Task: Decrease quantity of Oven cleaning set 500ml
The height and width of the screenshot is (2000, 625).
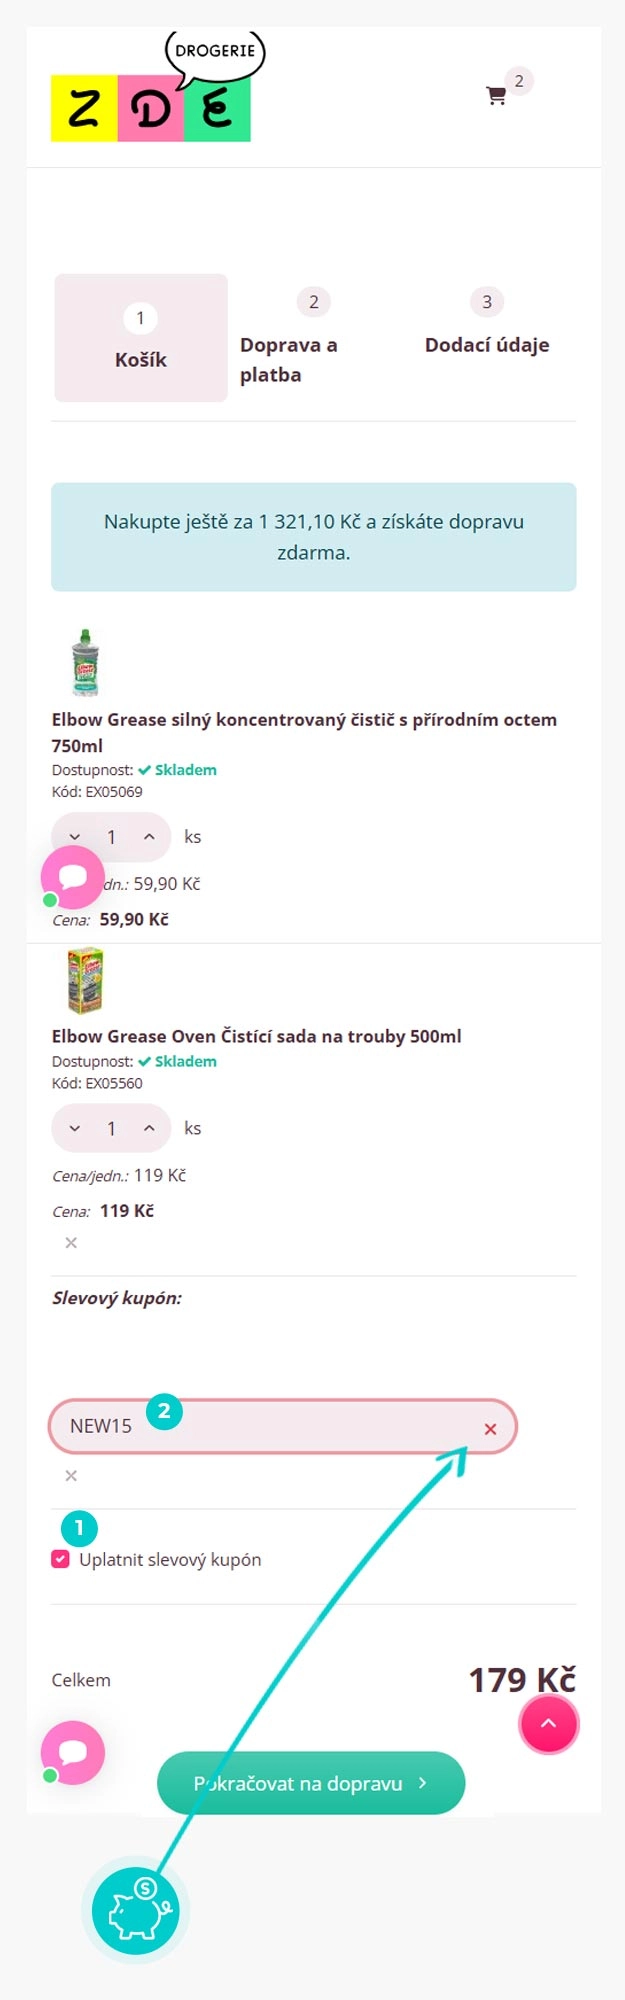Action: 75,1128
